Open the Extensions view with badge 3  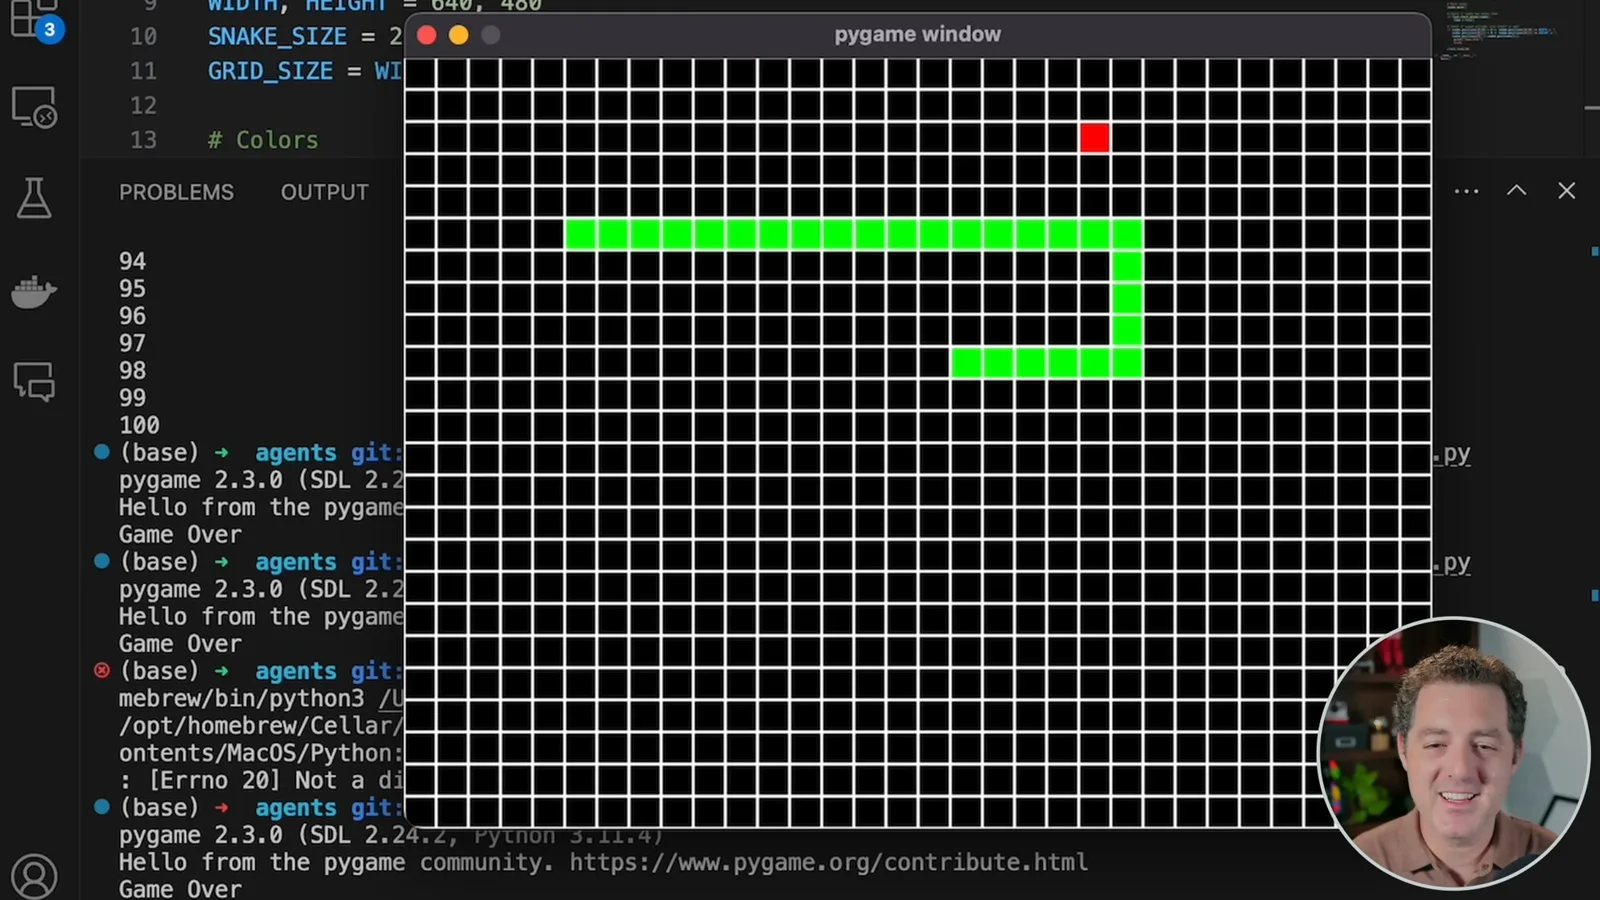pos(35,20)
